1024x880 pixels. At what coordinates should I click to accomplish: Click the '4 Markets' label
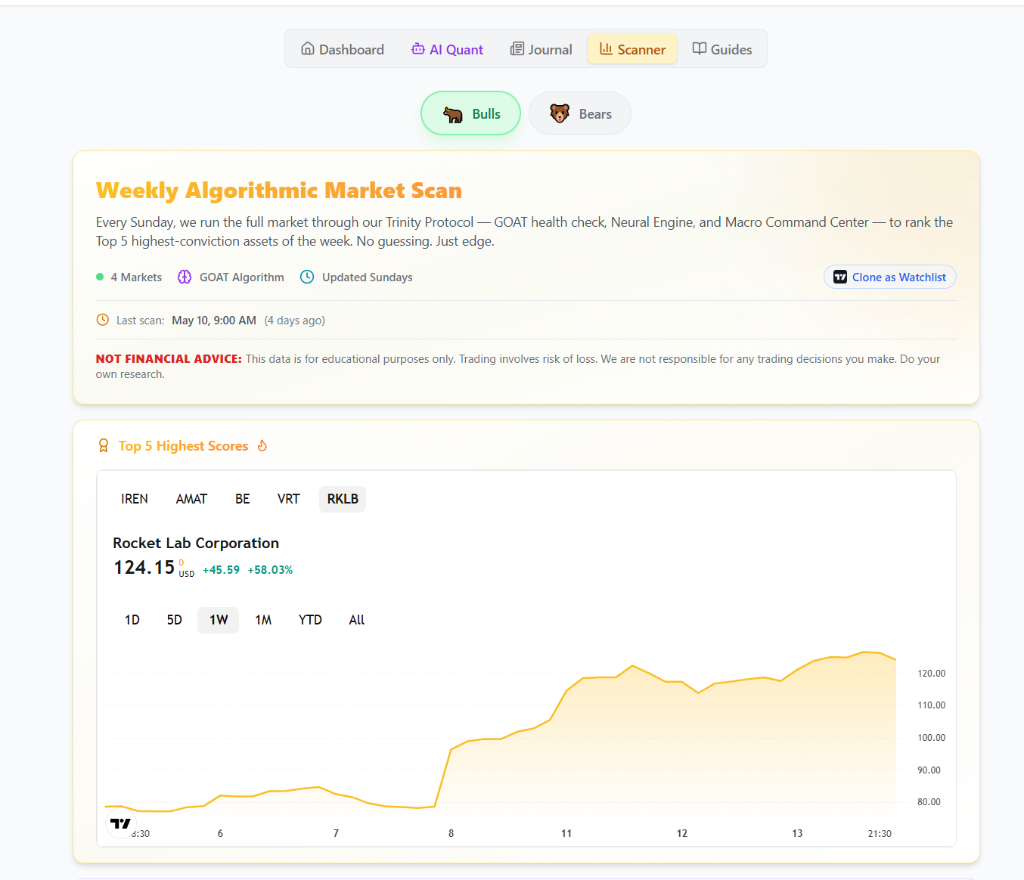(136, 277)
